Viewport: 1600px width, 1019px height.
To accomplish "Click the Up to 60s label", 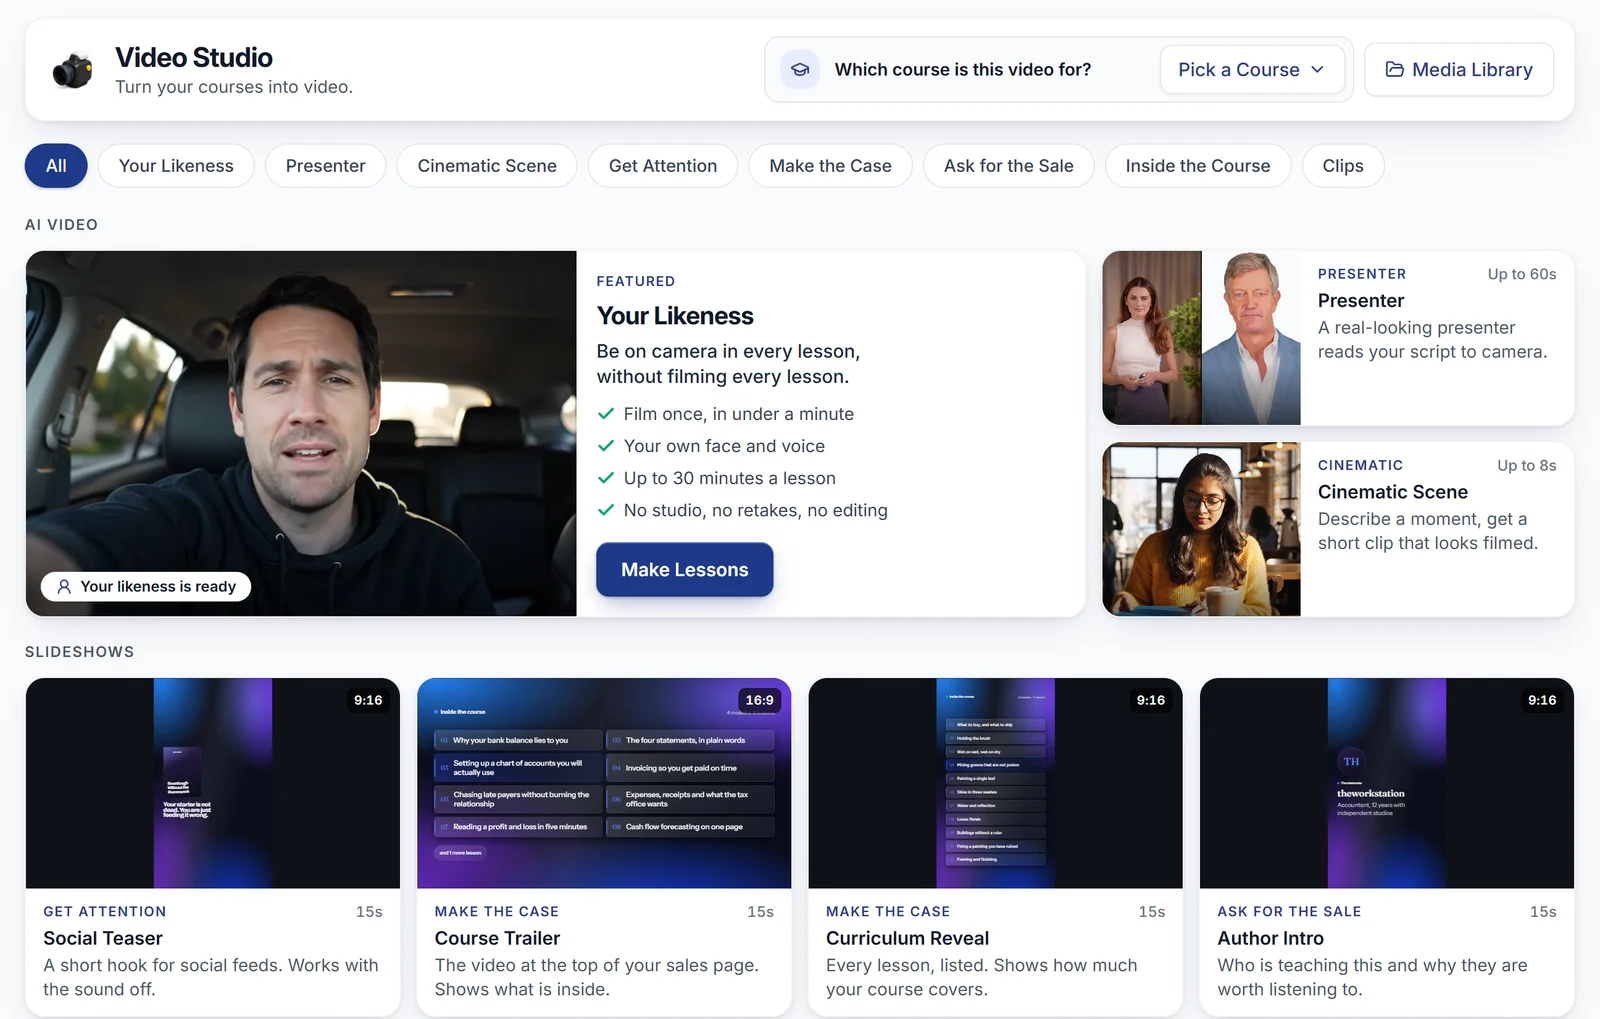I will pyautogui.click(x=1521, y=274).
